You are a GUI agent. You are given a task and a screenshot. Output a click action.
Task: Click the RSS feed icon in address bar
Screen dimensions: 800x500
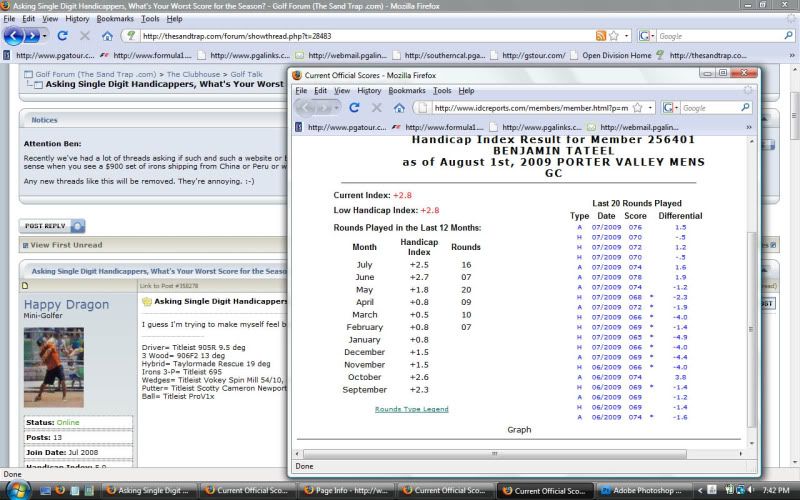click(x=601, y=36)
